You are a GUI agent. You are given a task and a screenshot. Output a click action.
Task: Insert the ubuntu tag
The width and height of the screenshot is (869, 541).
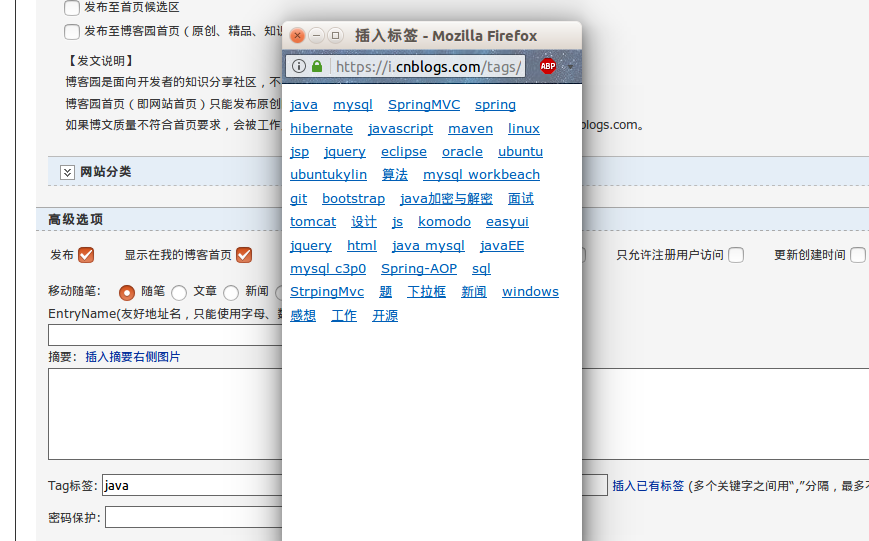click(x=520, y=152)
